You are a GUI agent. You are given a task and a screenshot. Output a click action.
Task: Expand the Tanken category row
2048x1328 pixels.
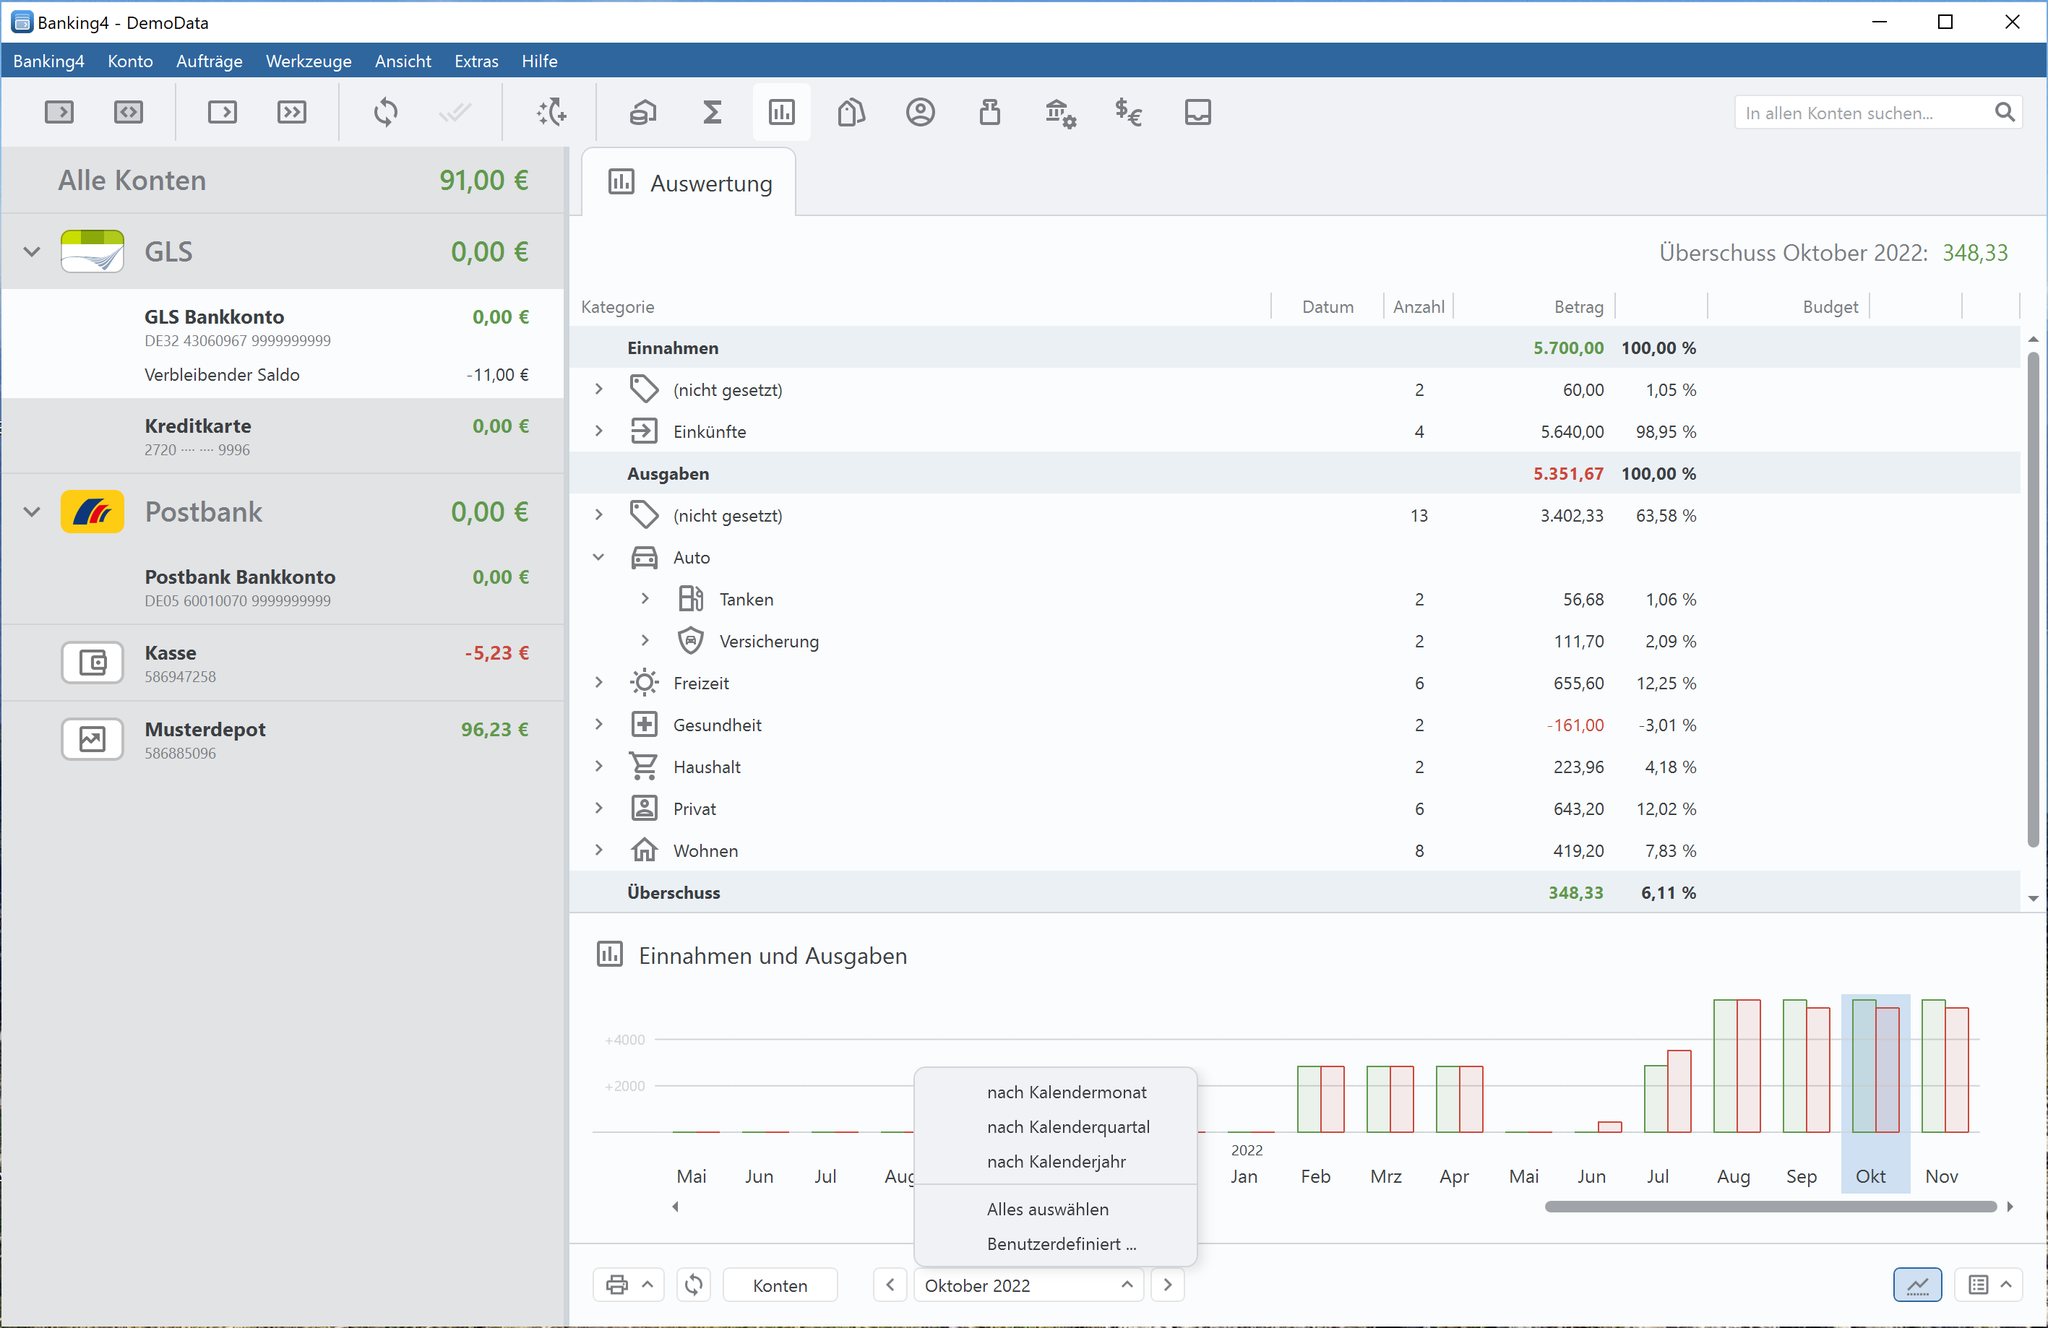tap(646, 598)
